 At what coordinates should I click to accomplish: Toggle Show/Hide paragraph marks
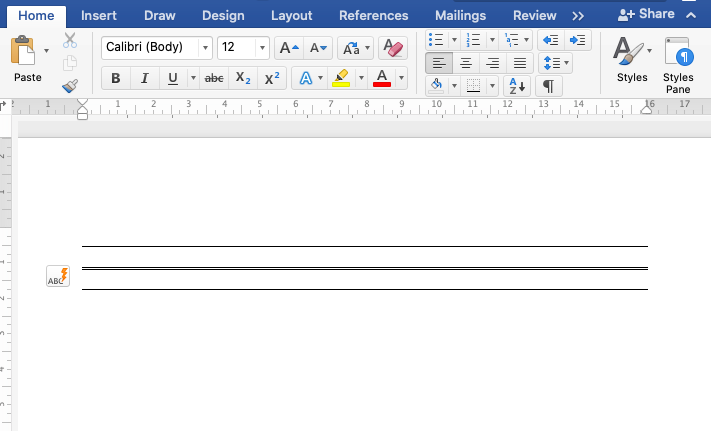click(549, 86)
